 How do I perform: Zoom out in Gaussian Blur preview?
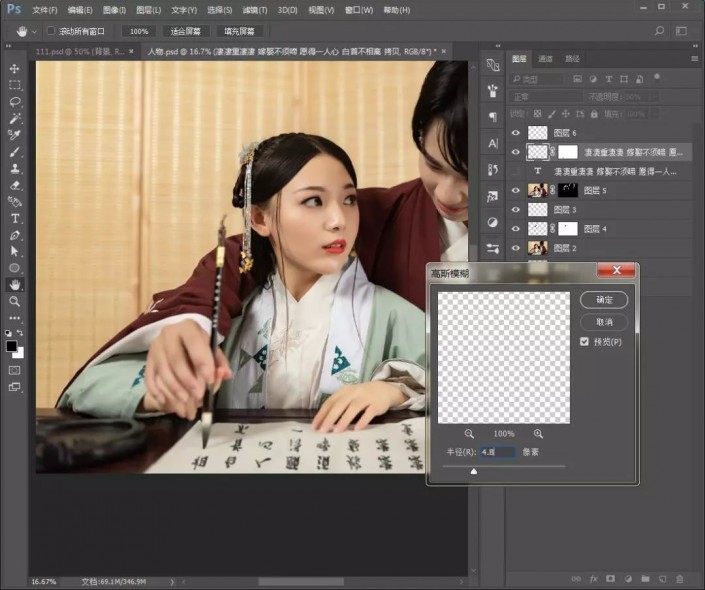click(469, 434)
